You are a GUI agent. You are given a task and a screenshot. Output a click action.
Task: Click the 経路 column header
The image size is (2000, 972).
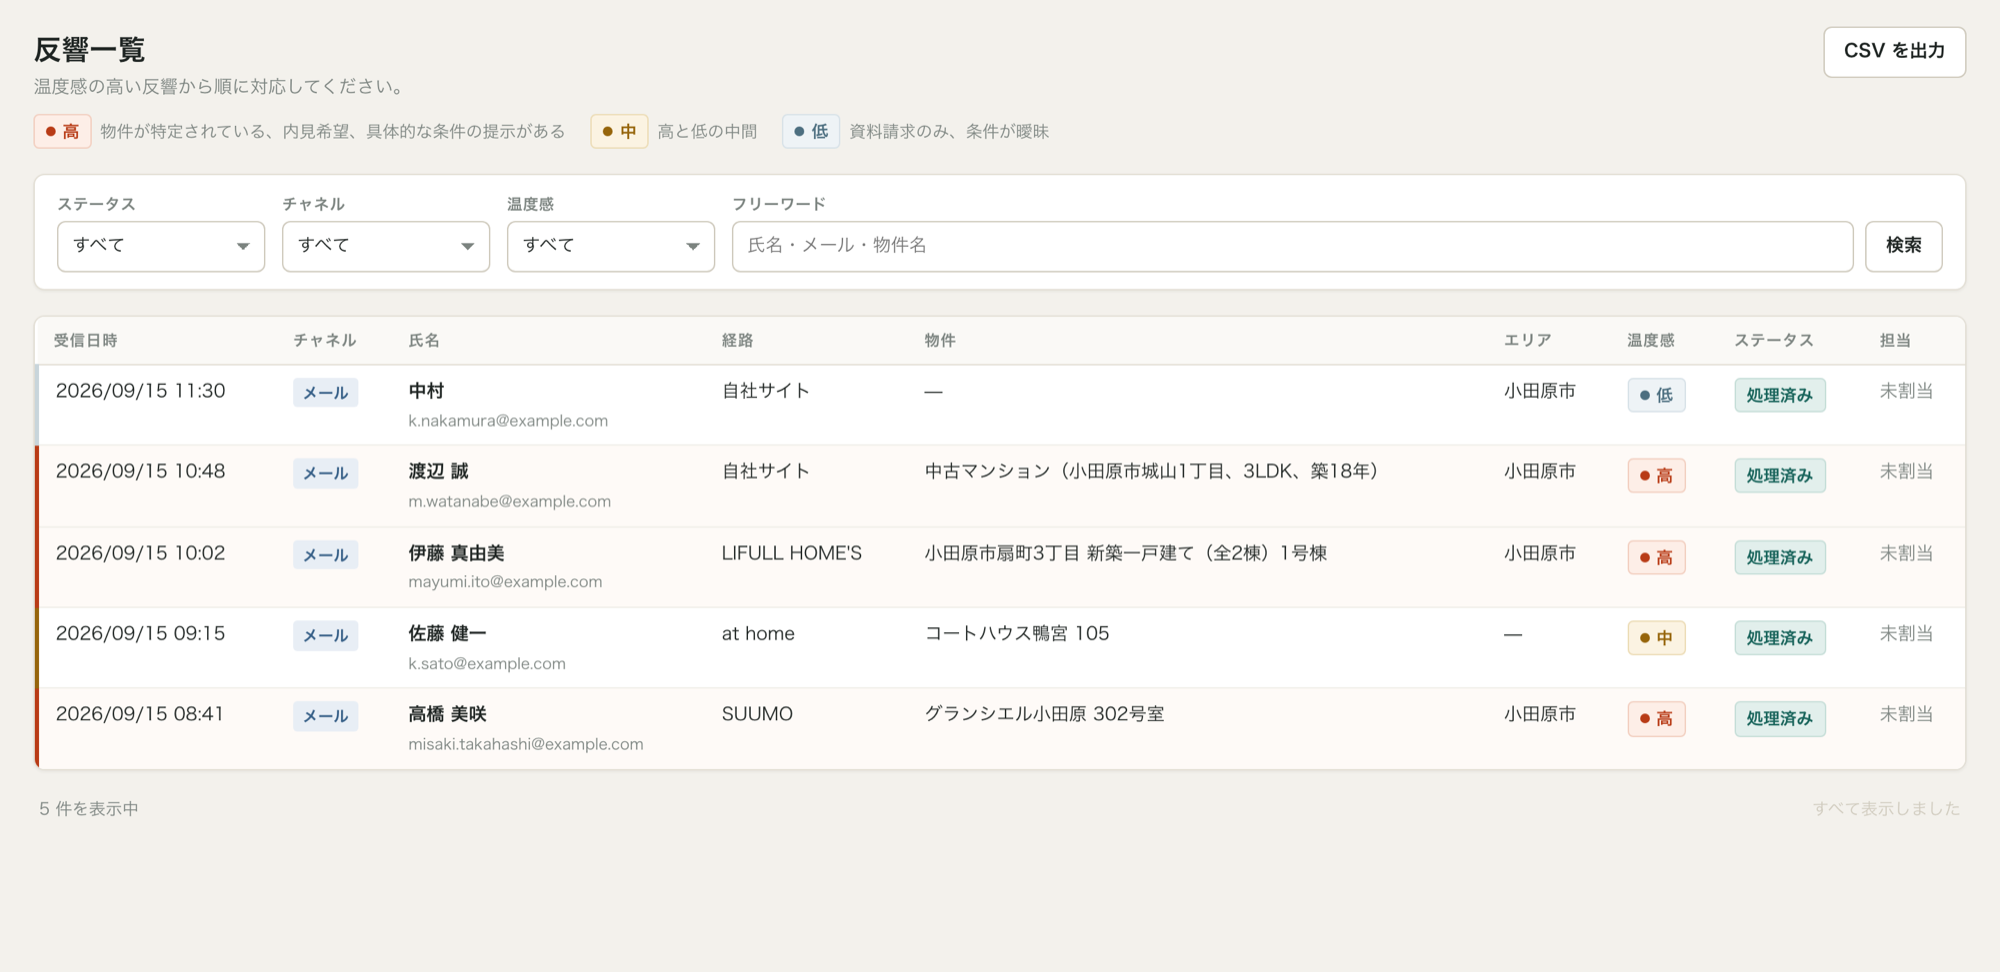(738, 340)
